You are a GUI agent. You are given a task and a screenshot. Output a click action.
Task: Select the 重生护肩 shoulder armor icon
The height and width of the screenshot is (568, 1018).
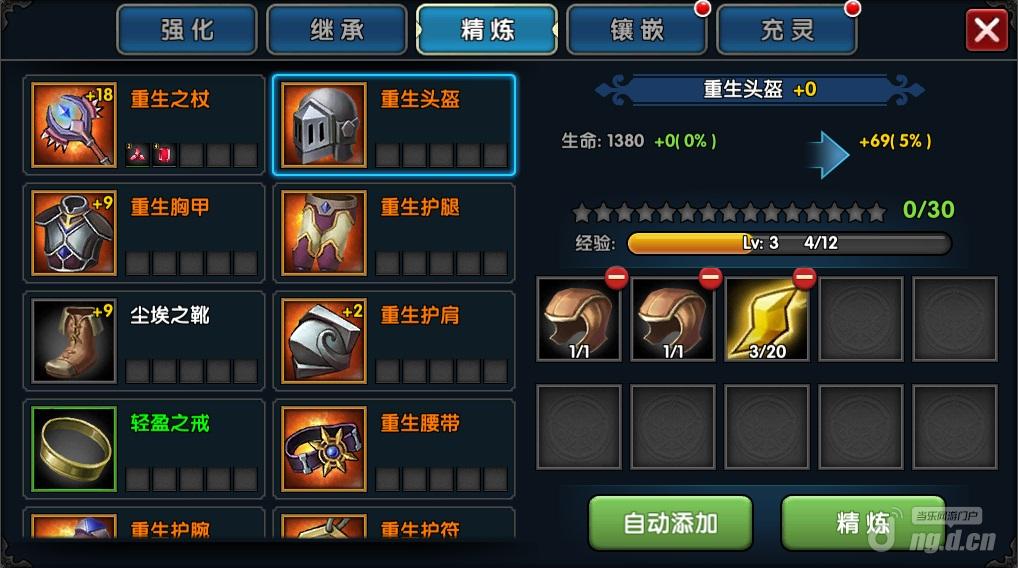click(x=324, y=341)
